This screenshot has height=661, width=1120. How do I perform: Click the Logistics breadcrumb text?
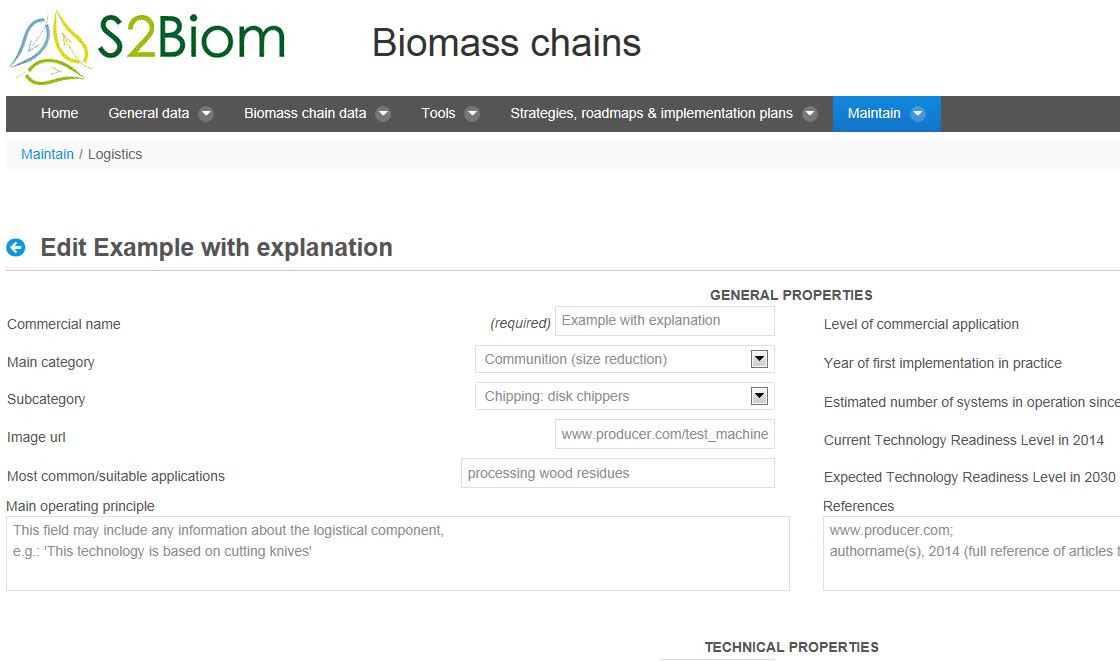pyautogui.click(x=115, y=154)
